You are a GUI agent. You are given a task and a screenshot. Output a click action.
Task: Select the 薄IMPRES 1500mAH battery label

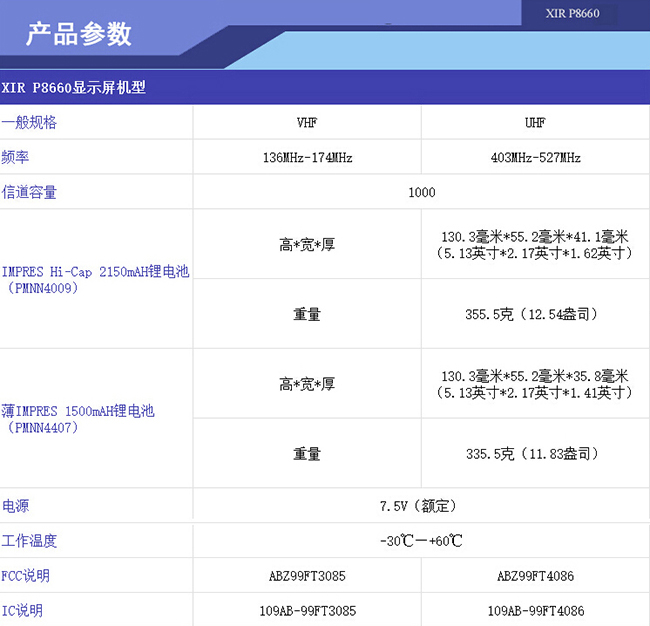click(x=78, y=419)
